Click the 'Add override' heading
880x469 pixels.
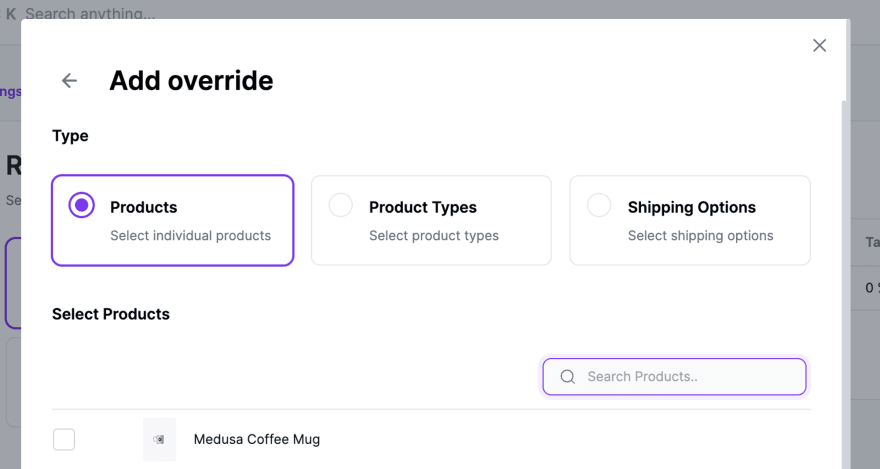click(x=191, y=80)
